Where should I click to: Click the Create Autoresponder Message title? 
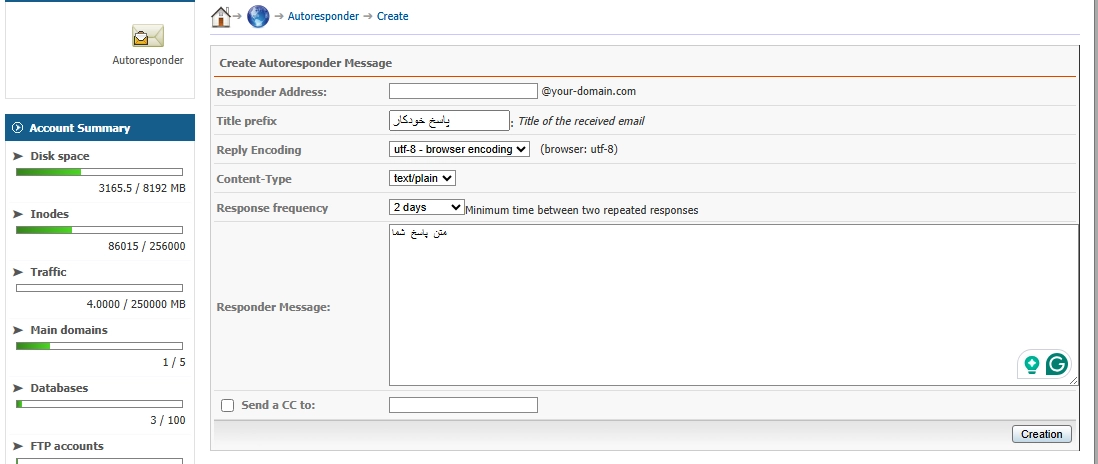click(305, 63)
